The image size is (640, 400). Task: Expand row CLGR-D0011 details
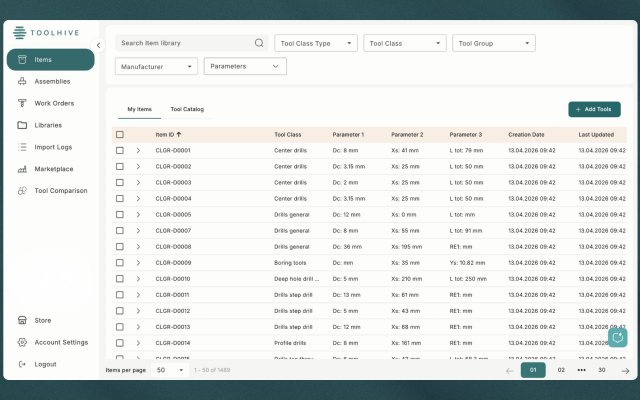[138, 295]
